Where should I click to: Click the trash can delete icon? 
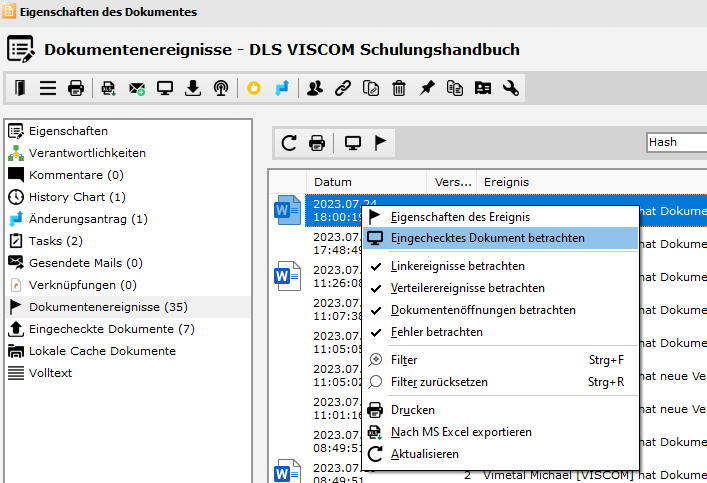point(399,87)
